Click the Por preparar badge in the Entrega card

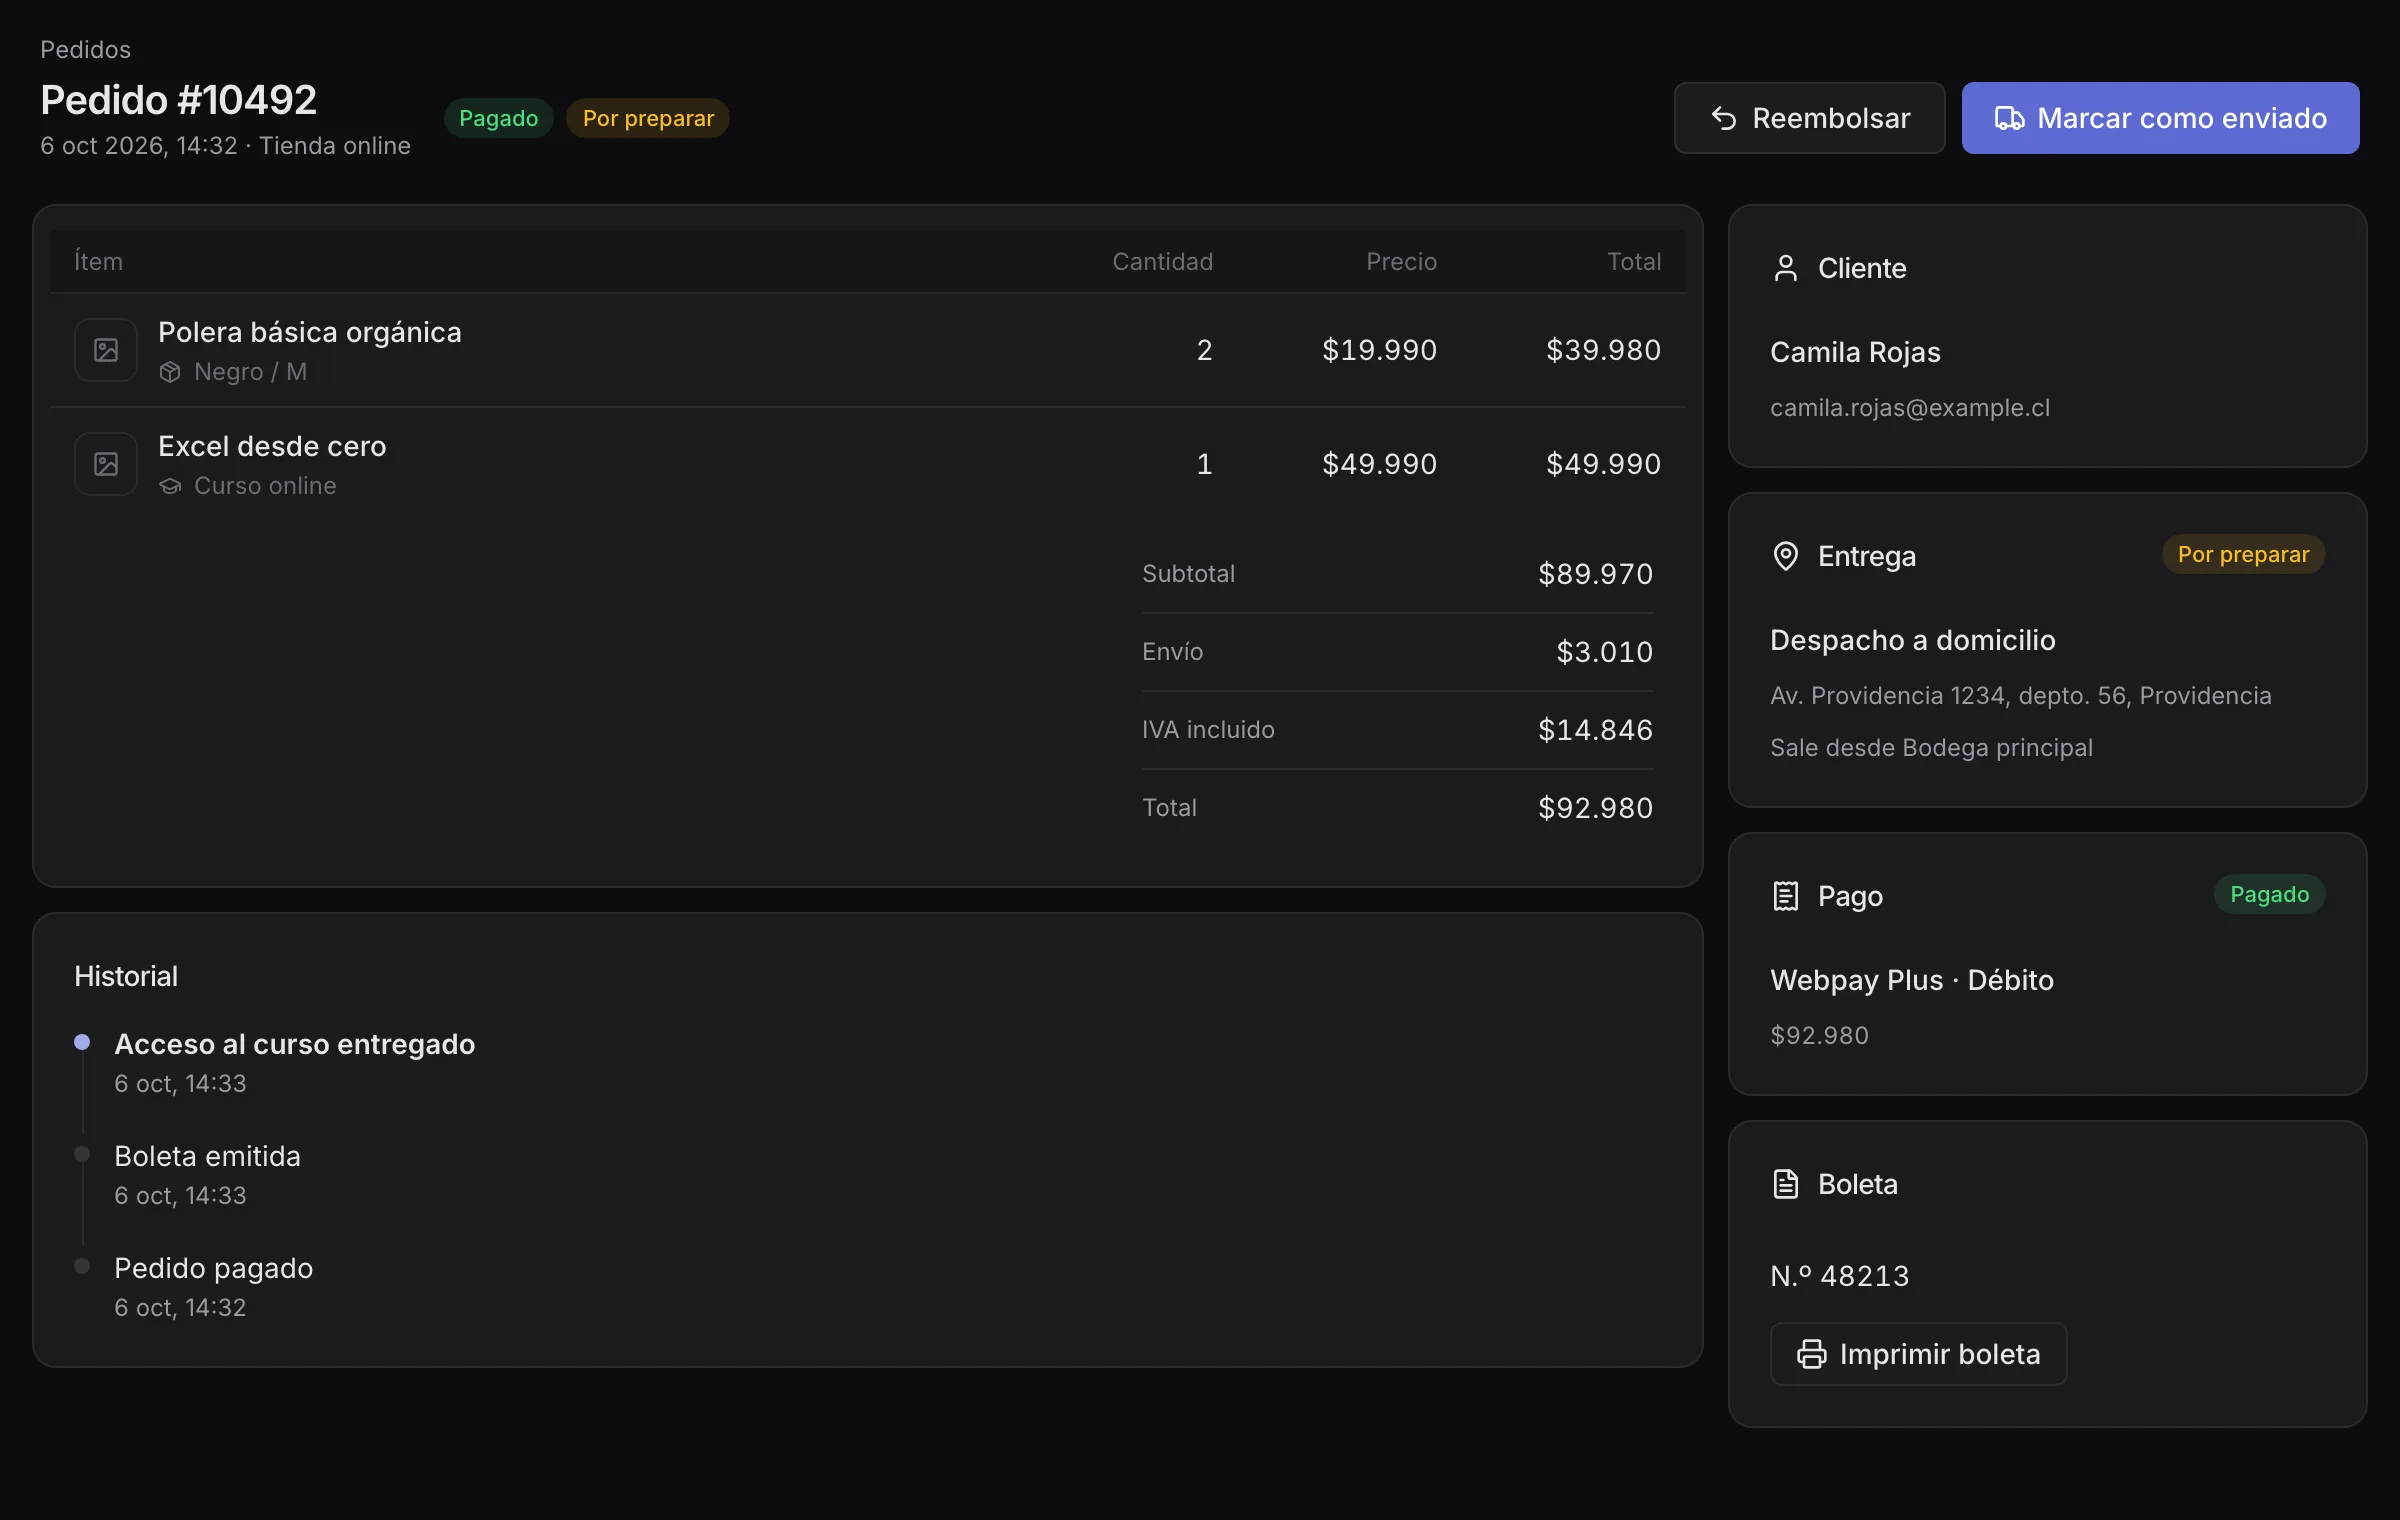(2243, 554)
